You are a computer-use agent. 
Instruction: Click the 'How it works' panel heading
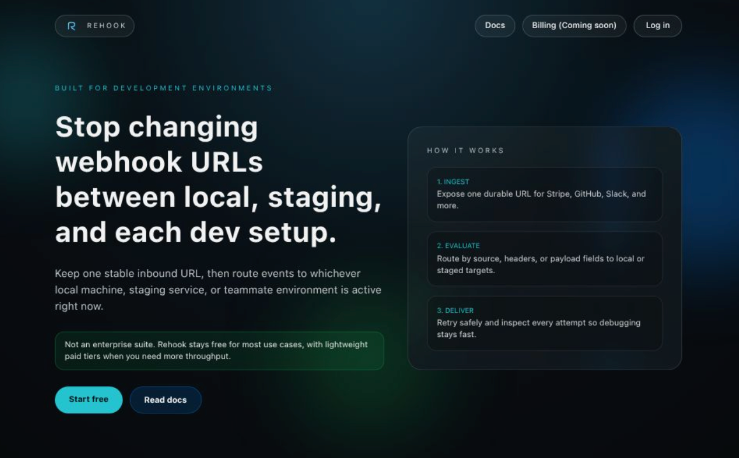click(x=465, y=151)
